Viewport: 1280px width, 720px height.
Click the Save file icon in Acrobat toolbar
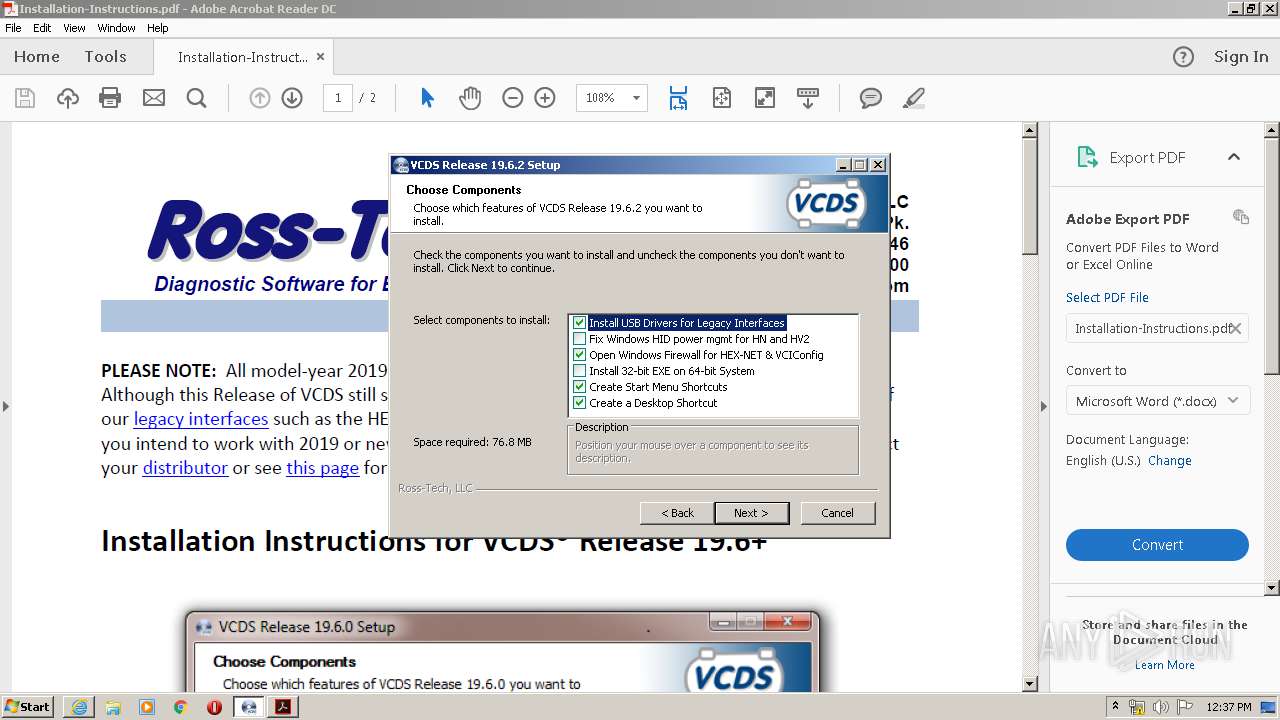[25, 98]
